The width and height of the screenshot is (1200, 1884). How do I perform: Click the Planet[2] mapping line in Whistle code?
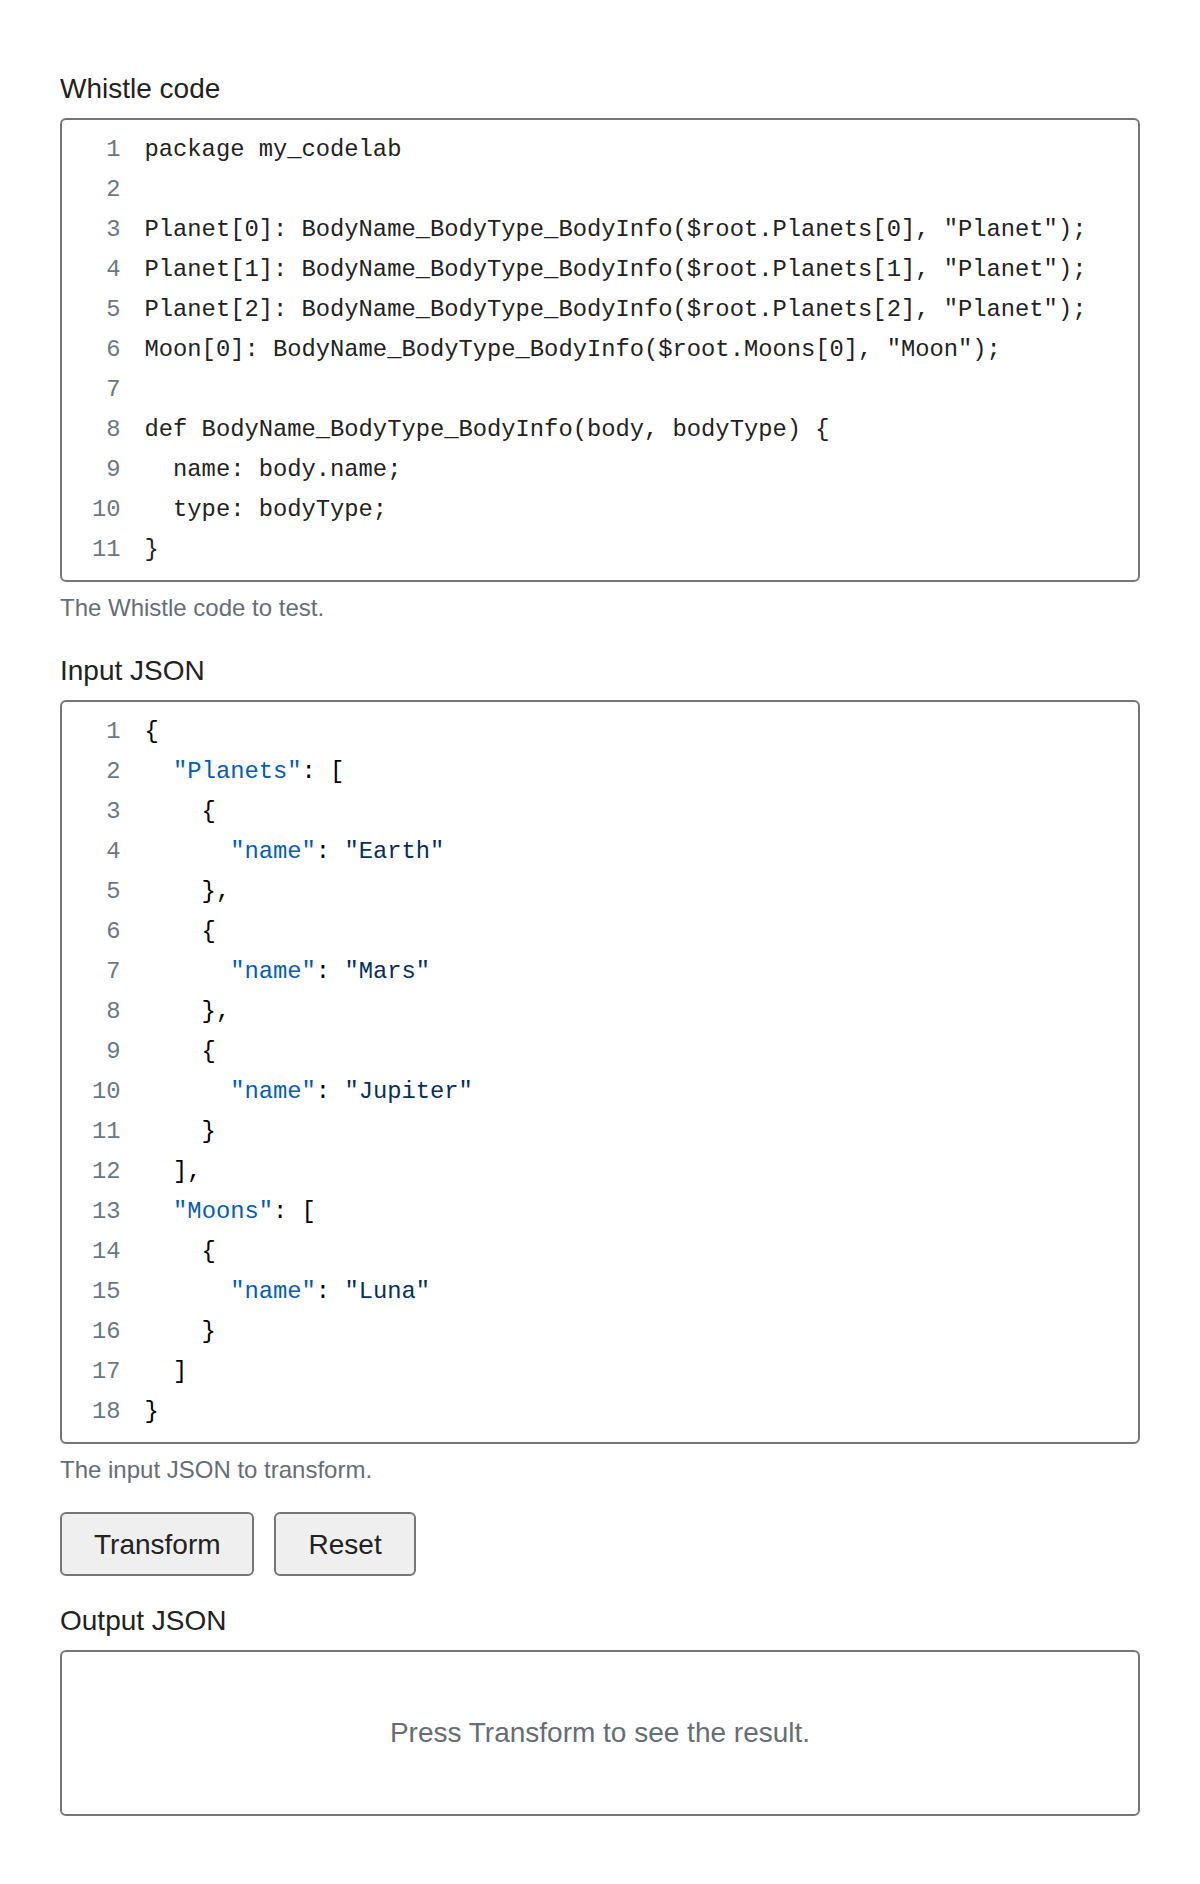[x=615, y=309]
